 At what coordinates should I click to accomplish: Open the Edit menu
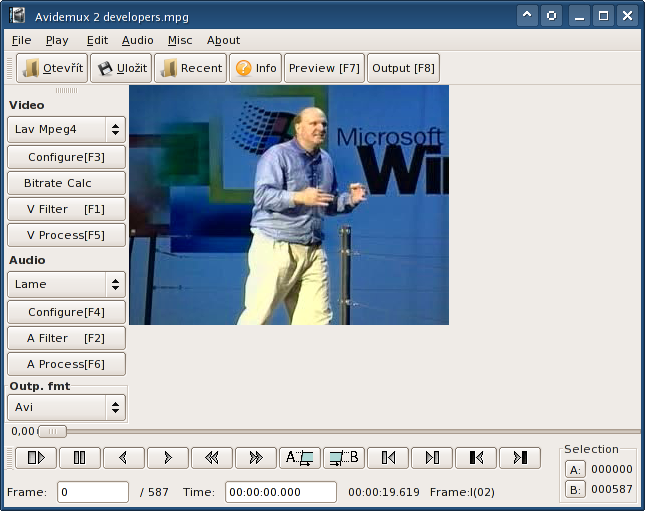(x=97, y=40)
